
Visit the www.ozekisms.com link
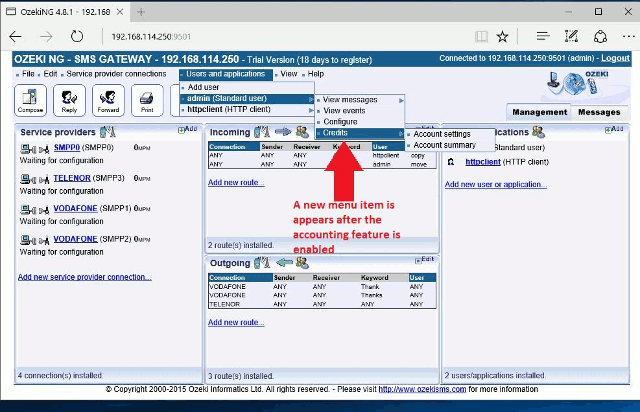click(x=422, y=389)
